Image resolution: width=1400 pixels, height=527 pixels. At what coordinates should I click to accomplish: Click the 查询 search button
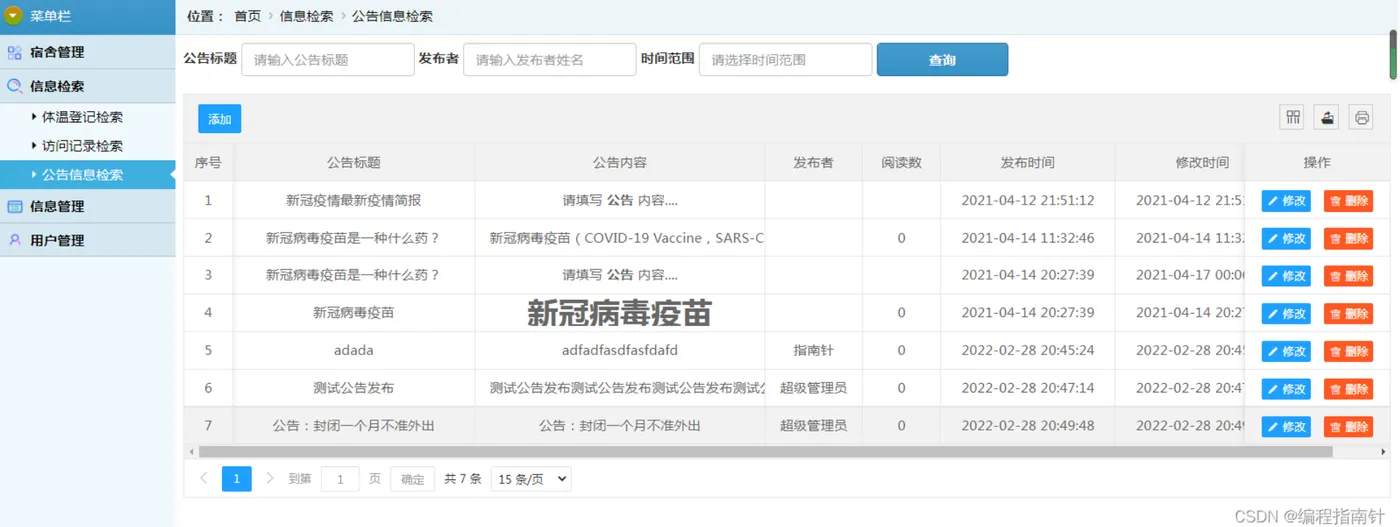[942, 60]
